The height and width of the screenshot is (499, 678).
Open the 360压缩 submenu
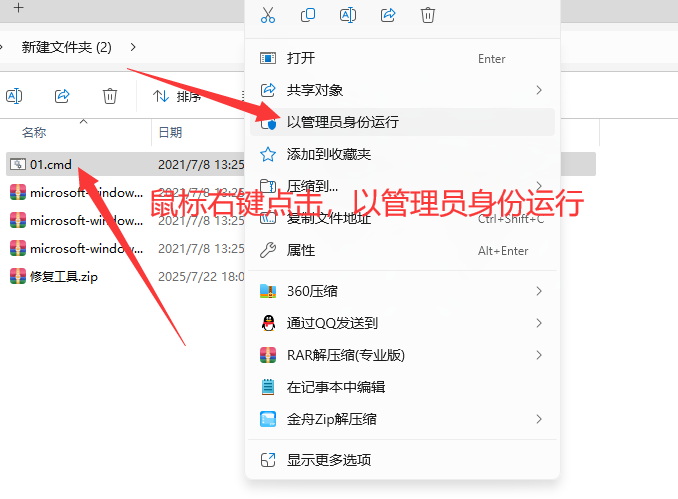click(402, 291)
